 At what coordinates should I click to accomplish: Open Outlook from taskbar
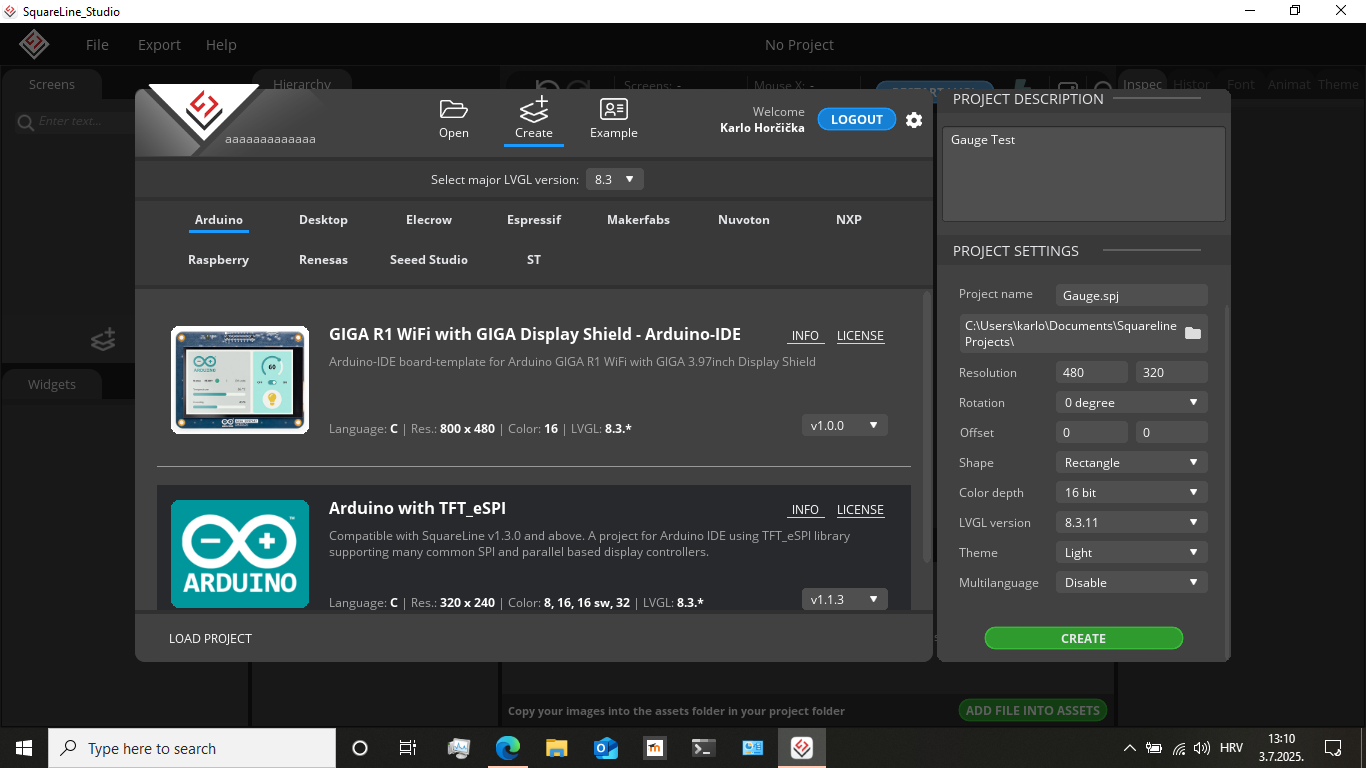tap(606, 748)
